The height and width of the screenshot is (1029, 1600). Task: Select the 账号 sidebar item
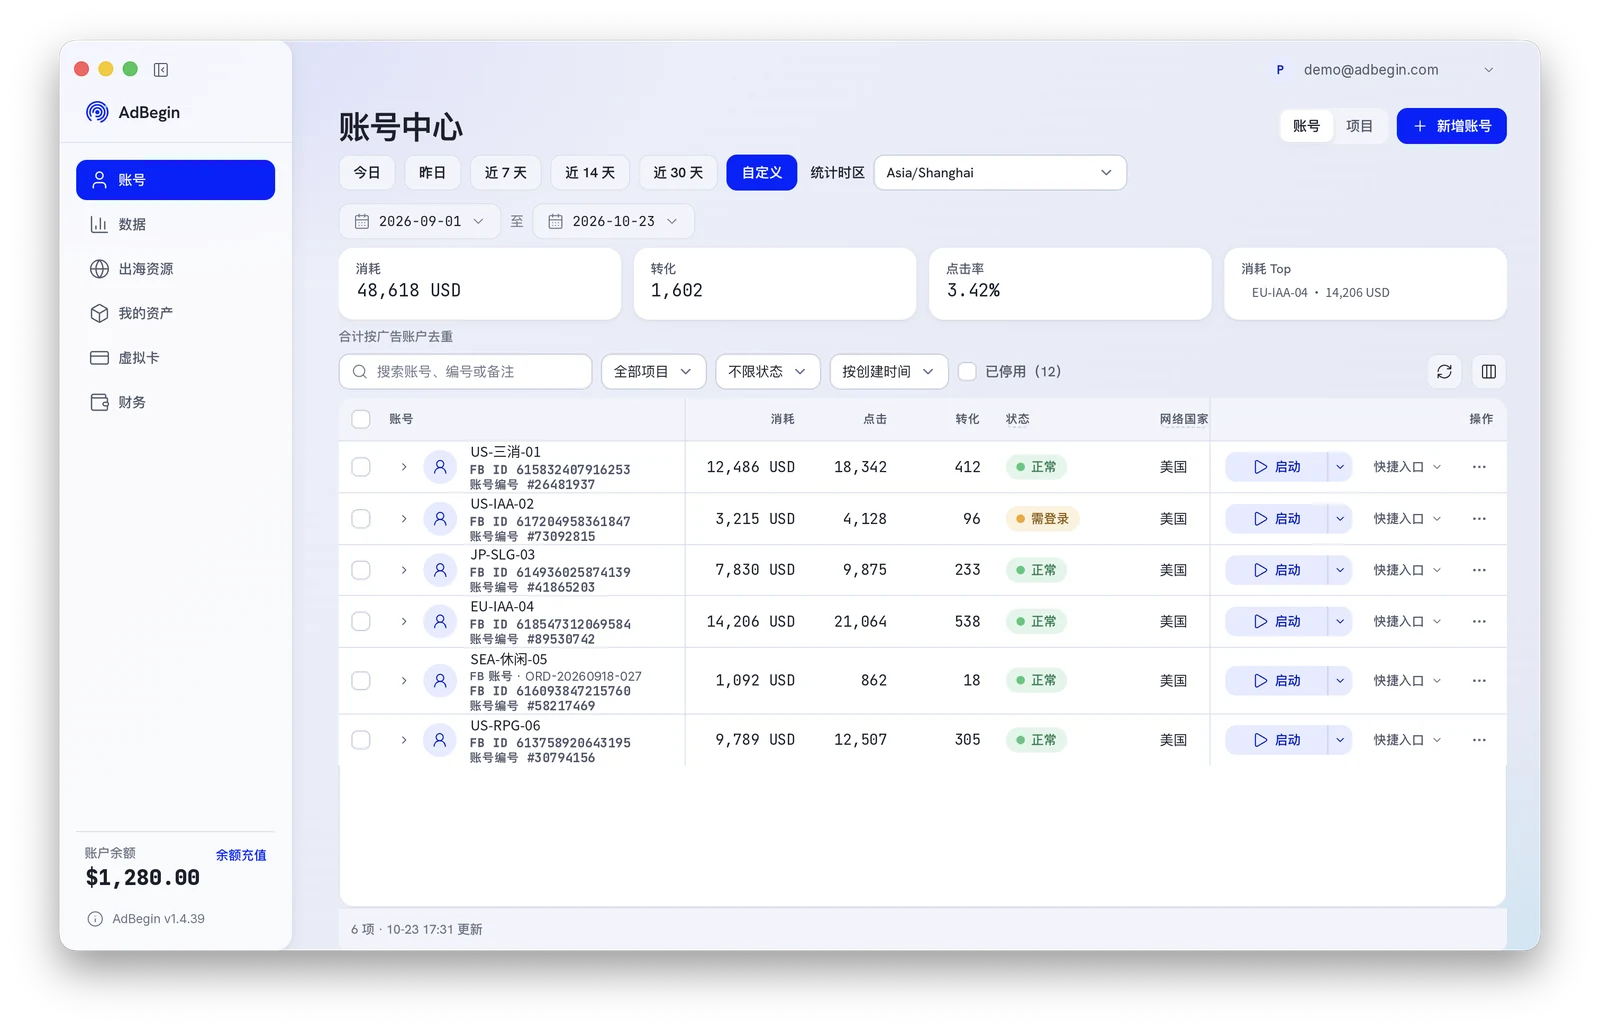[x=175, y=180]
